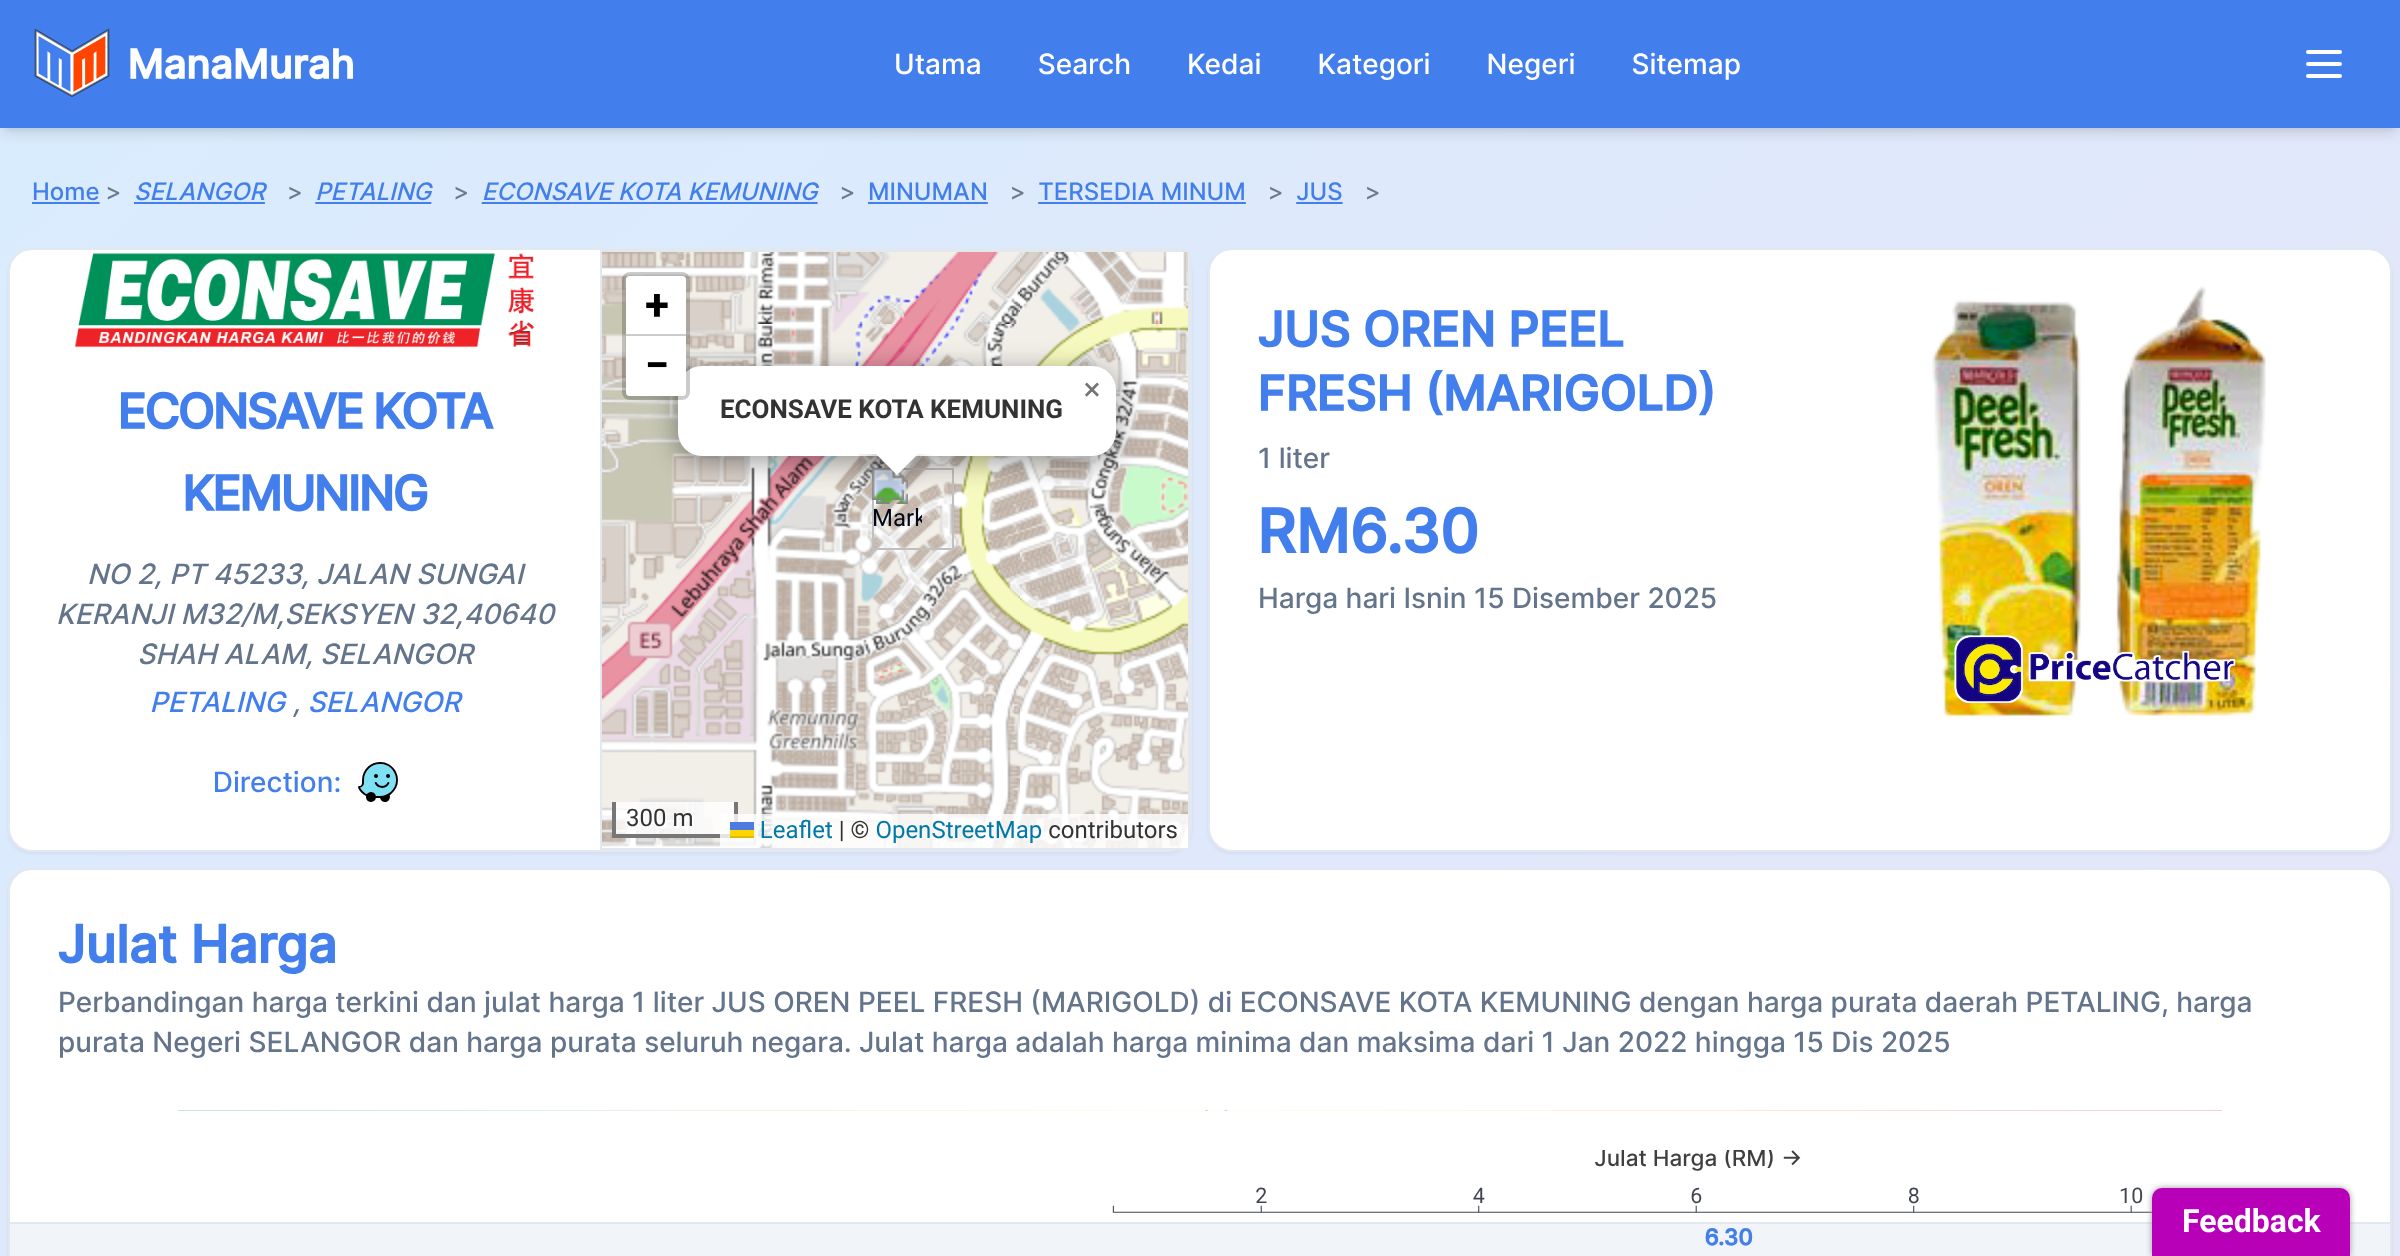This screenshot has height=1256, width=2400.
Task: Go to Kedai page
Action: point(1223,64)
